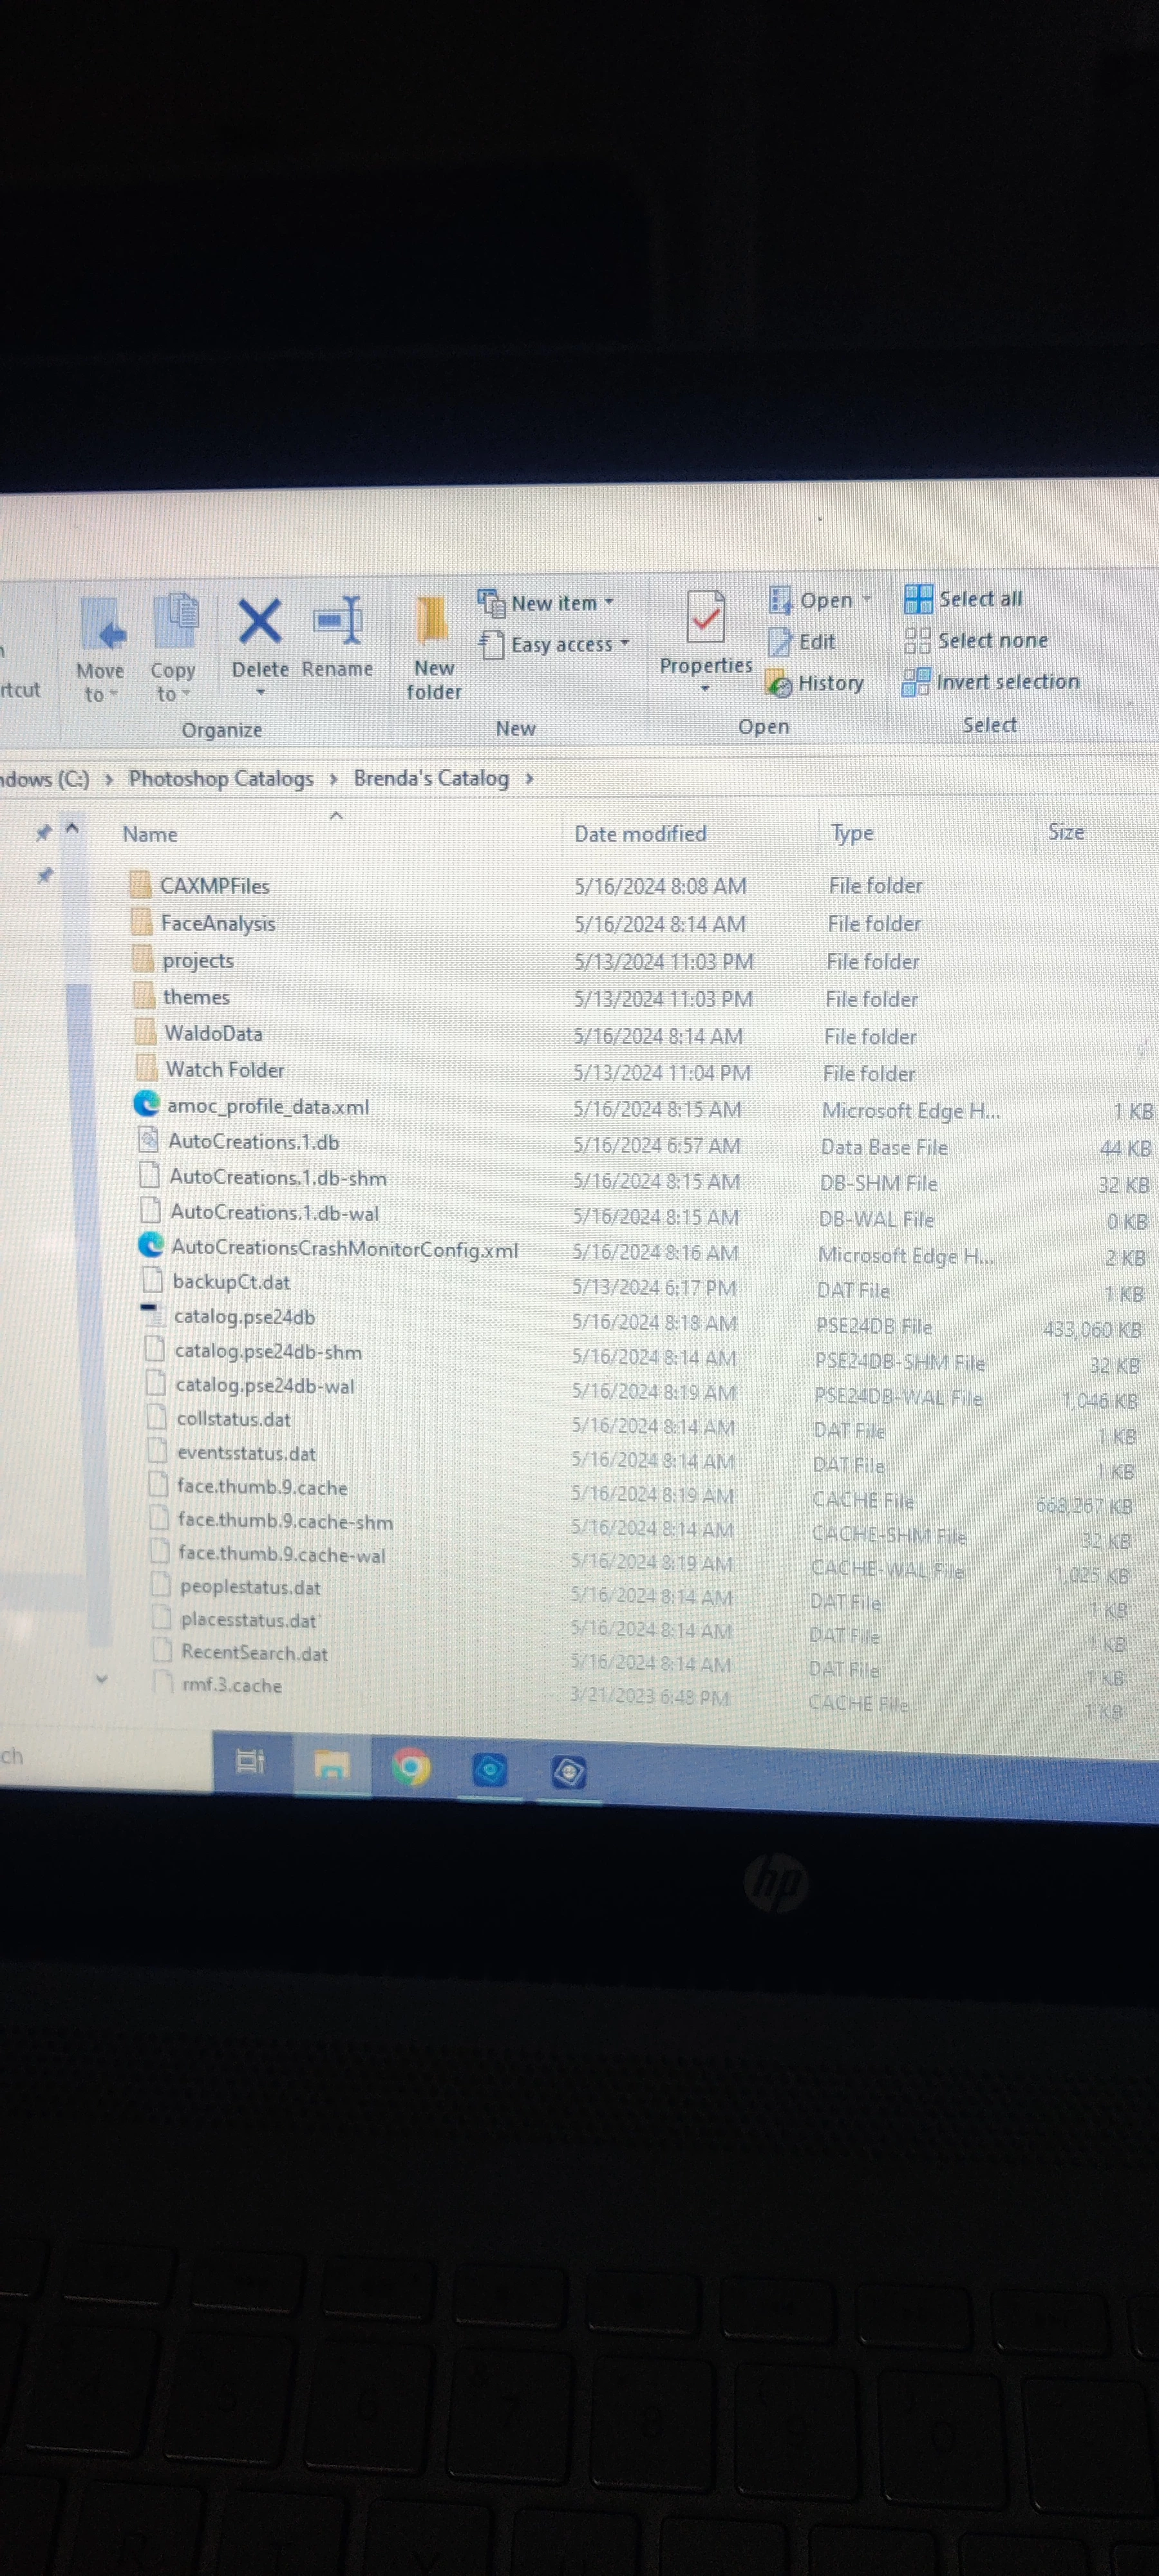Screen dimensions: 1159x2576
Task: Open File Explorer from the taskbar
Action: 332,1764
